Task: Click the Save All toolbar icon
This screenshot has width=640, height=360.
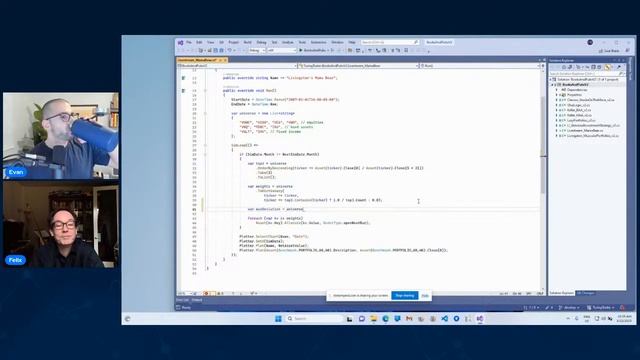Action: click(x=222, y=50)
